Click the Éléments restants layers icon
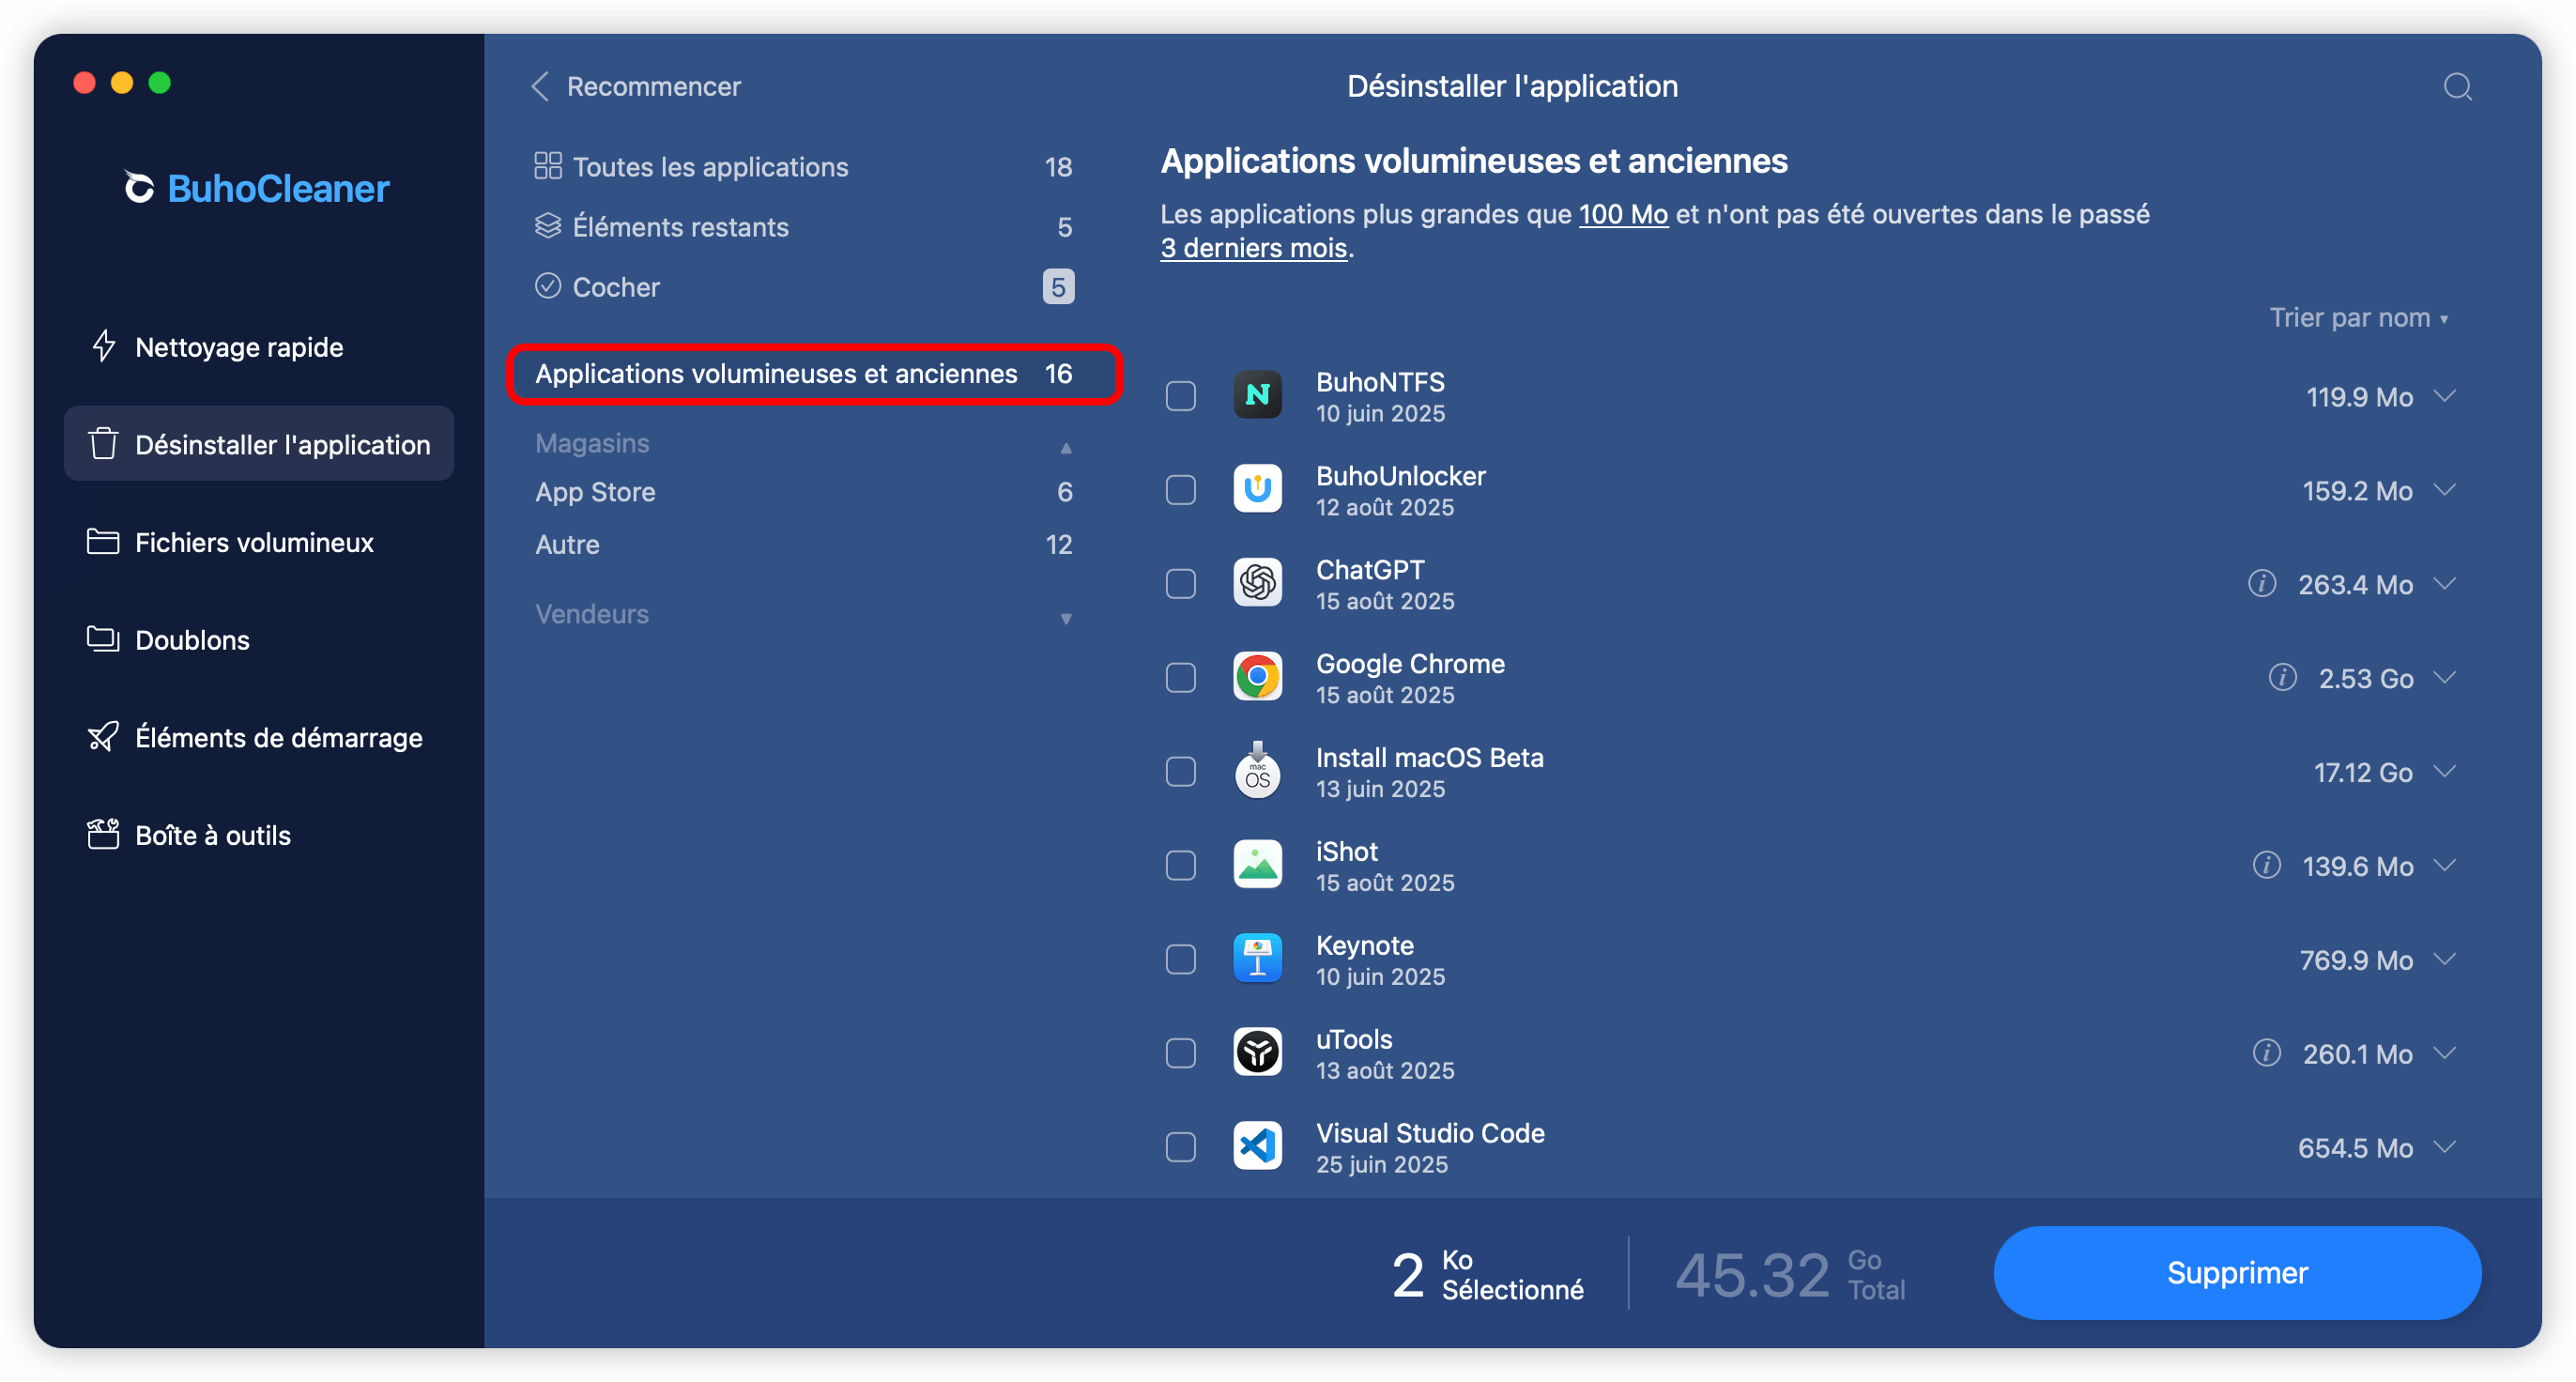 click(548, 226)
